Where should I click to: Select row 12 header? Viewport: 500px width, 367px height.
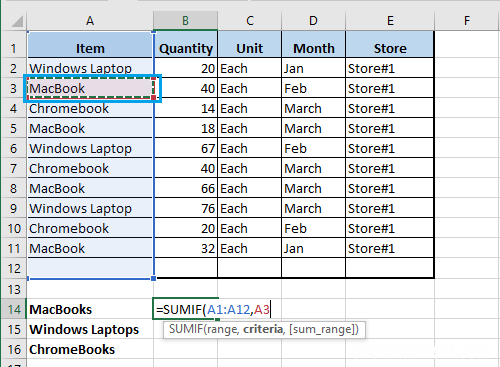pyautogui.click(x=13, y=268)
